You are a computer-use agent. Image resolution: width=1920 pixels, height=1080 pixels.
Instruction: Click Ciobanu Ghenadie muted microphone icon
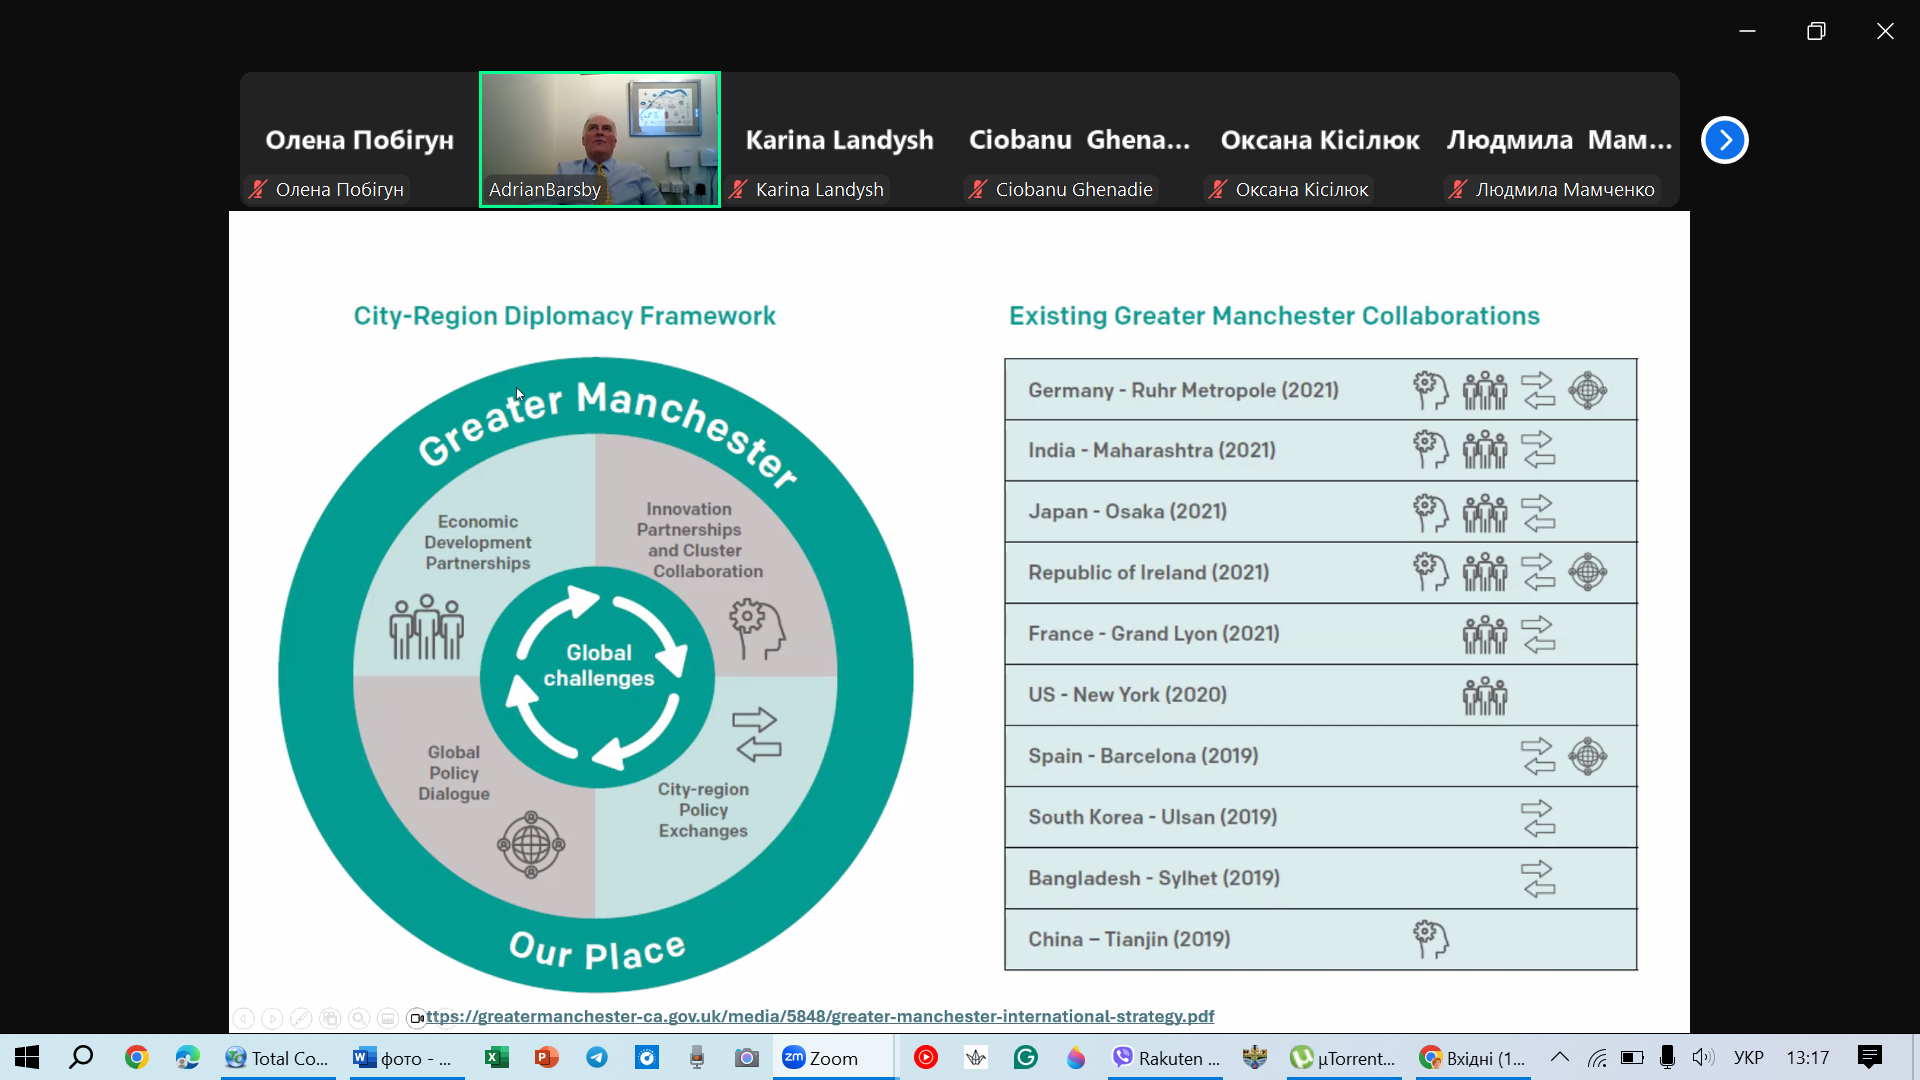click(x=978, y=189)
